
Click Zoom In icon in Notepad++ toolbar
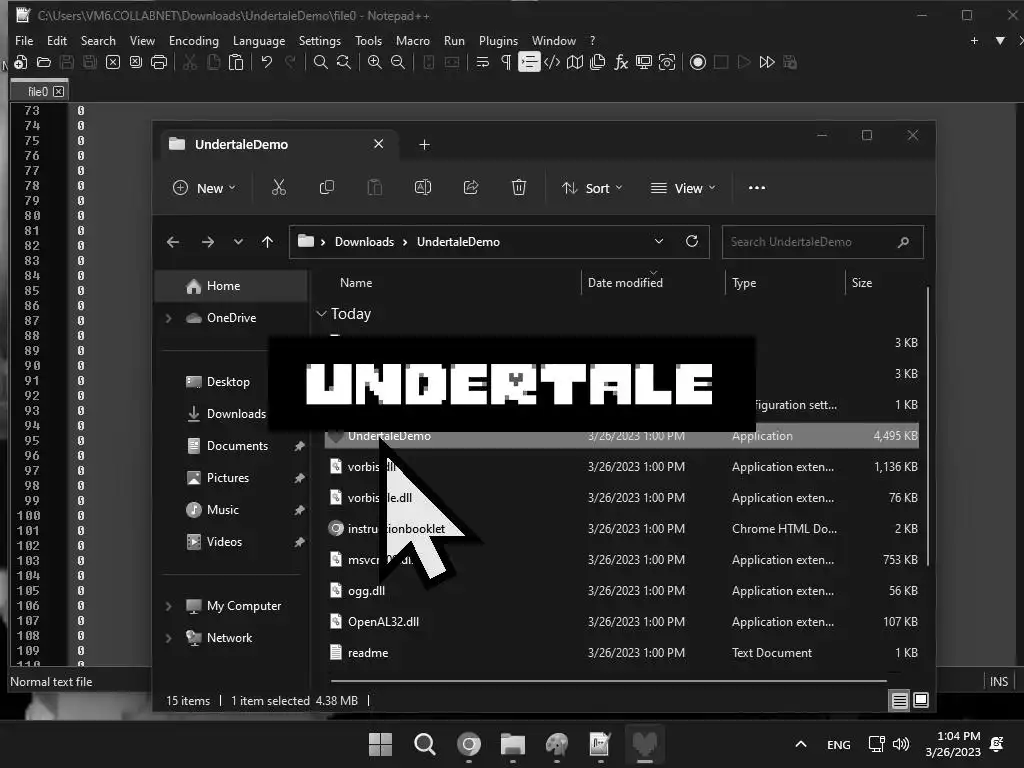375,63
